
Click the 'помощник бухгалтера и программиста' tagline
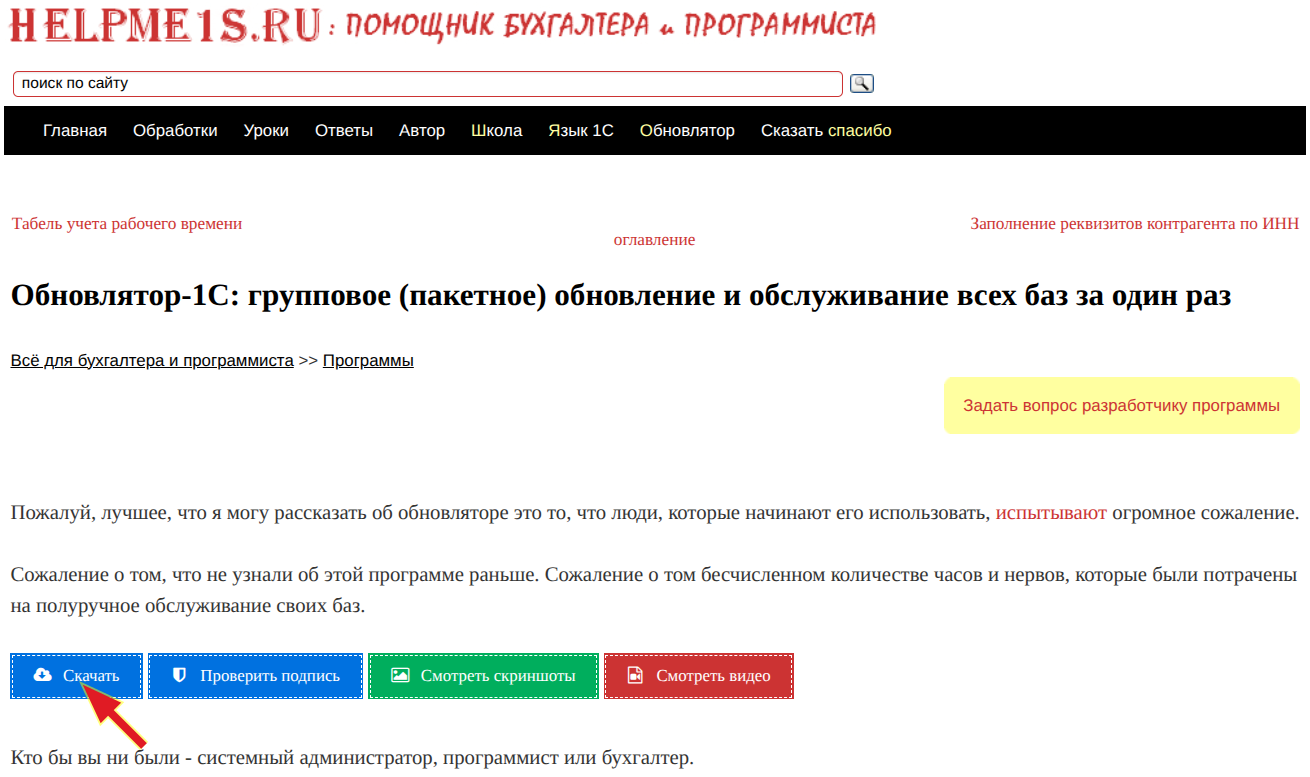click(x=611, y=26)
